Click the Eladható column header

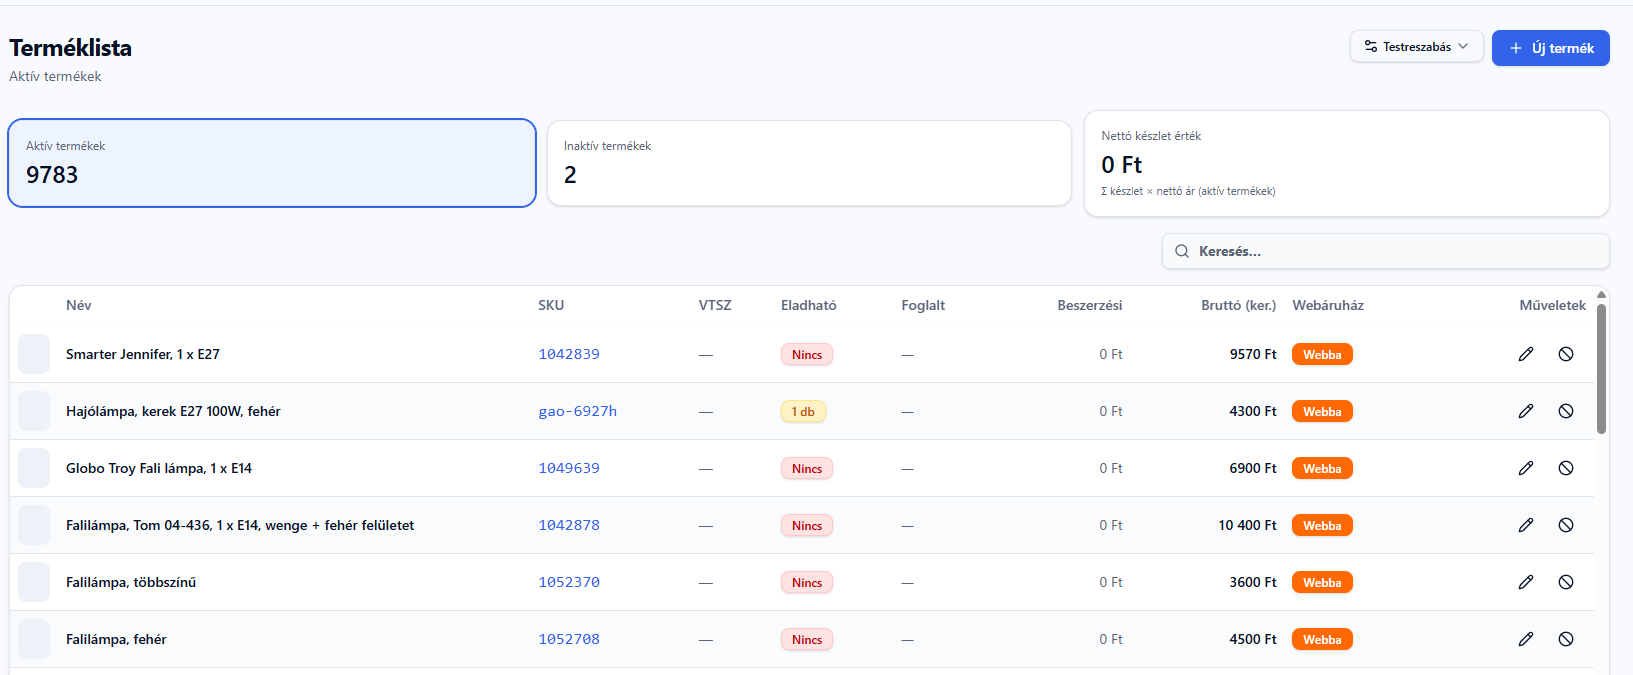[809, 305]
